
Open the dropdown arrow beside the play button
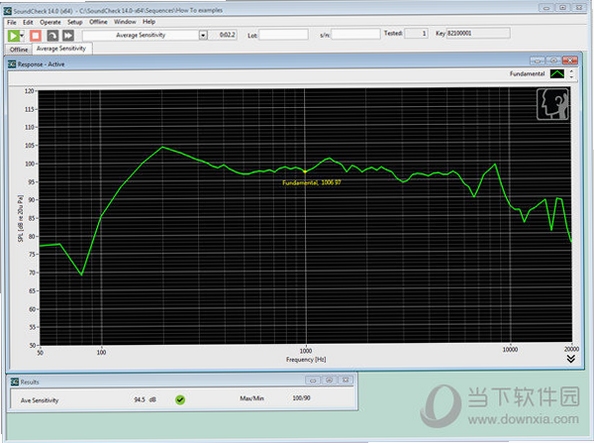[22, 36]
